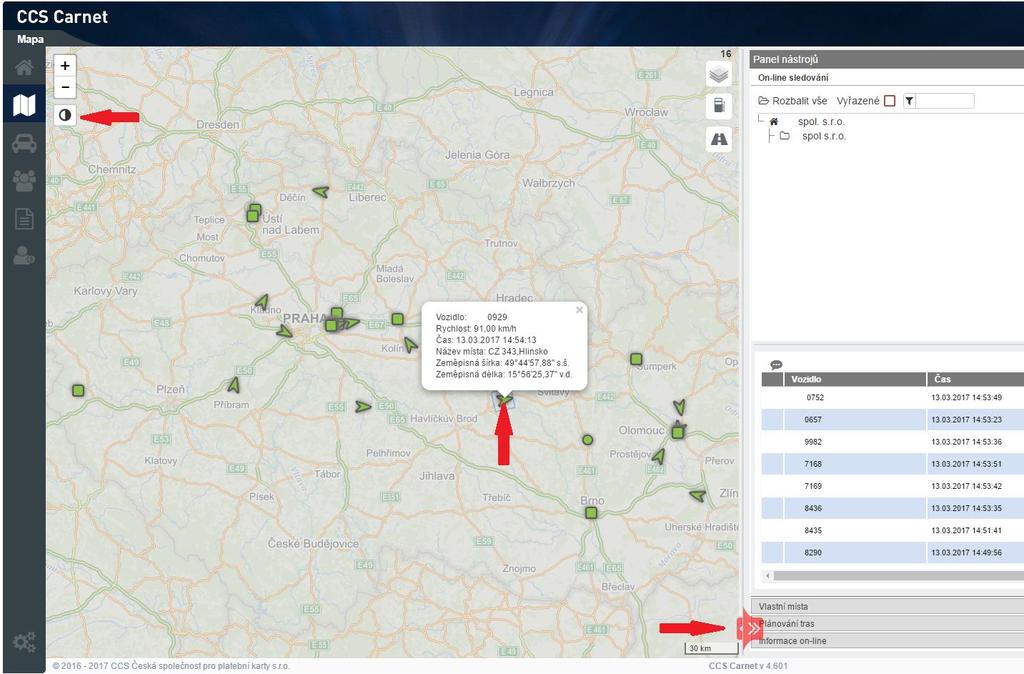
Task: Click the round green marker west of Prostějov
Action: 588,440
